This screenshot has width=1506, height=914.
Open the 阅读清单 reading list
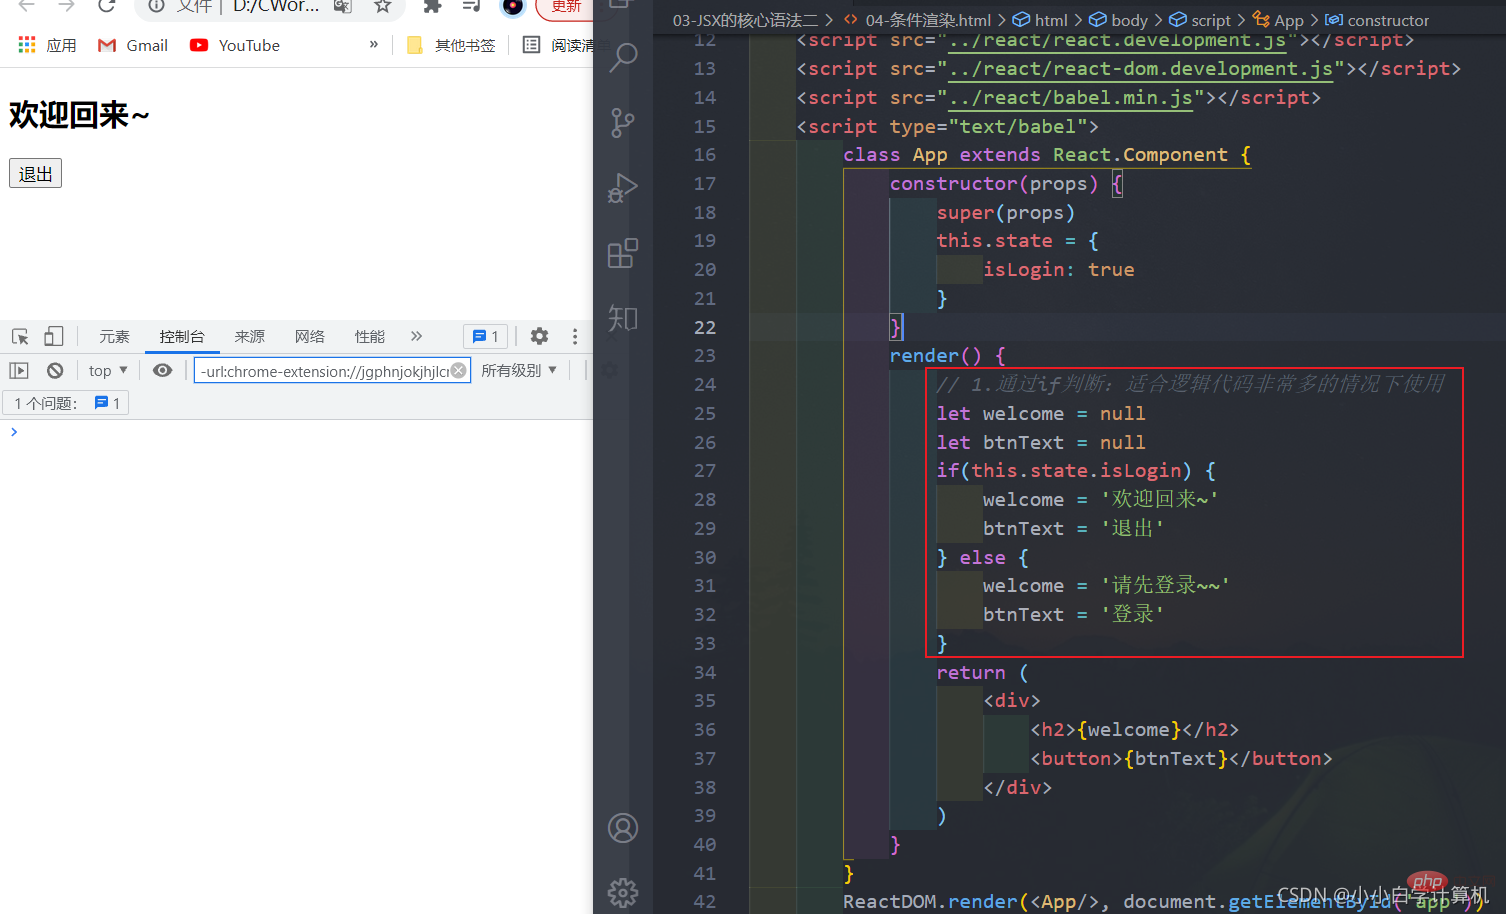click(558, 45)
